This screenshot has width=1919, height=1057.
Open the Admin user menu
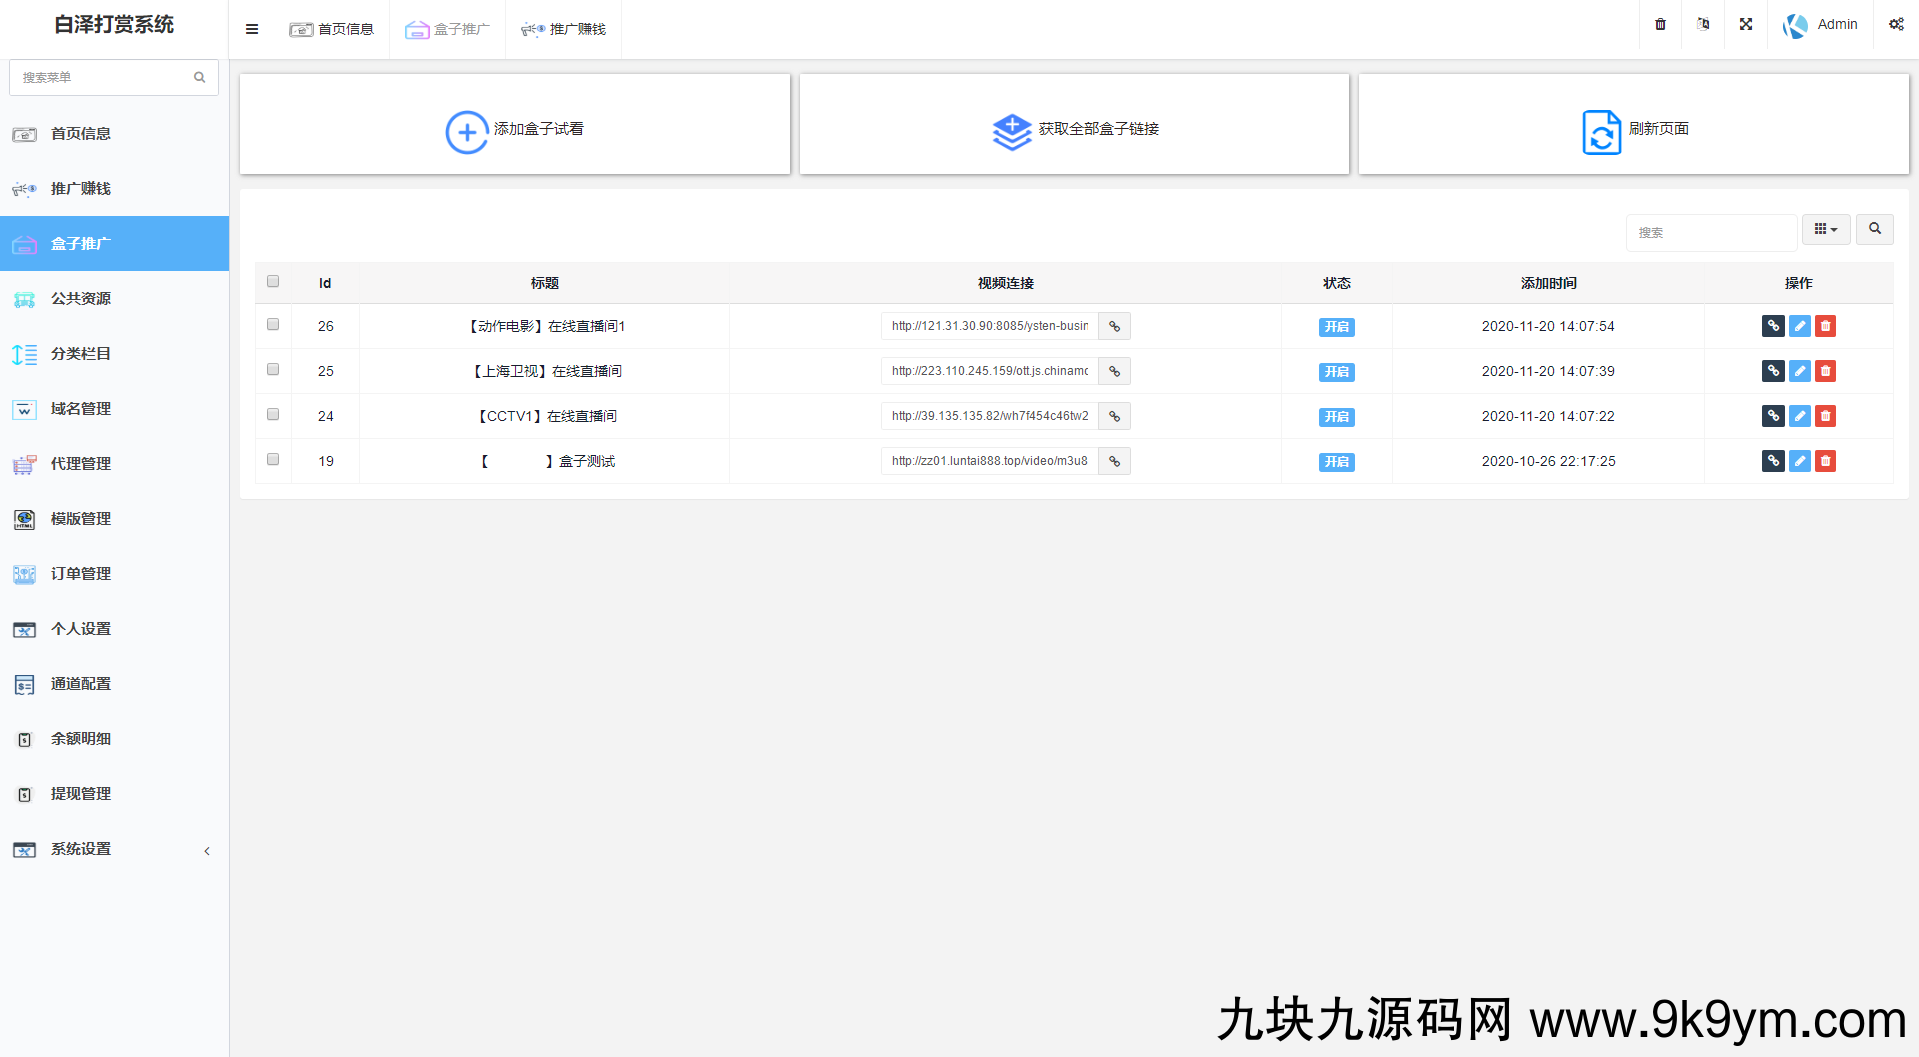(1821, 24)
